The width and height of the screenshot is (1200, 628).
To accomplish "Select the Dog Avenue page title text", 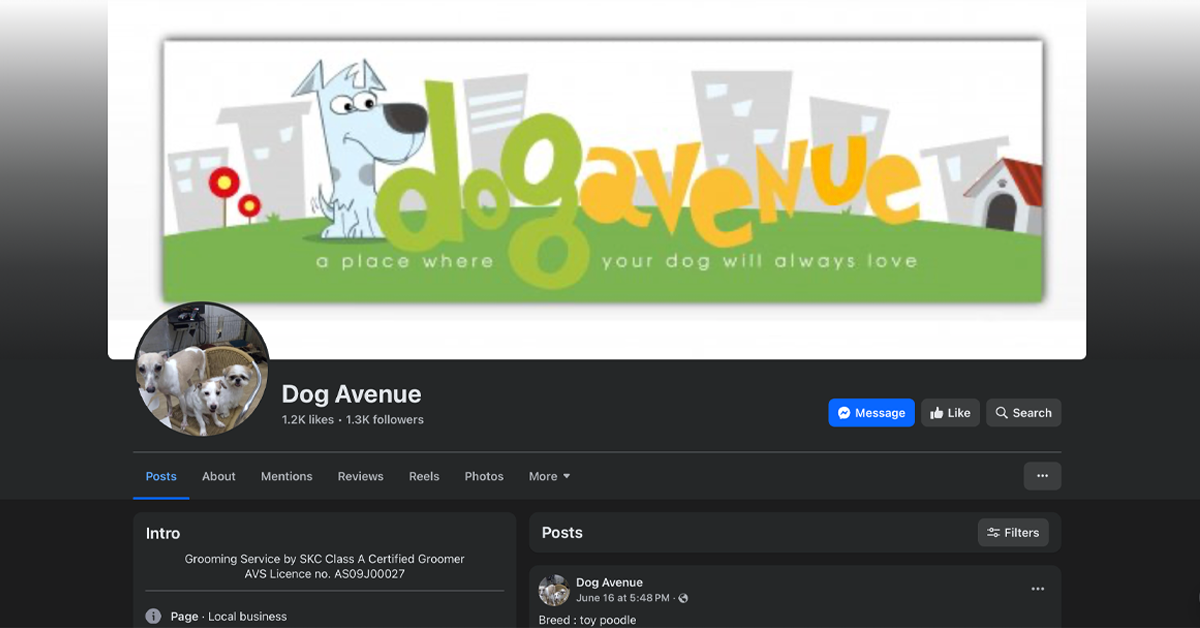I will click(x=351, y=394).
